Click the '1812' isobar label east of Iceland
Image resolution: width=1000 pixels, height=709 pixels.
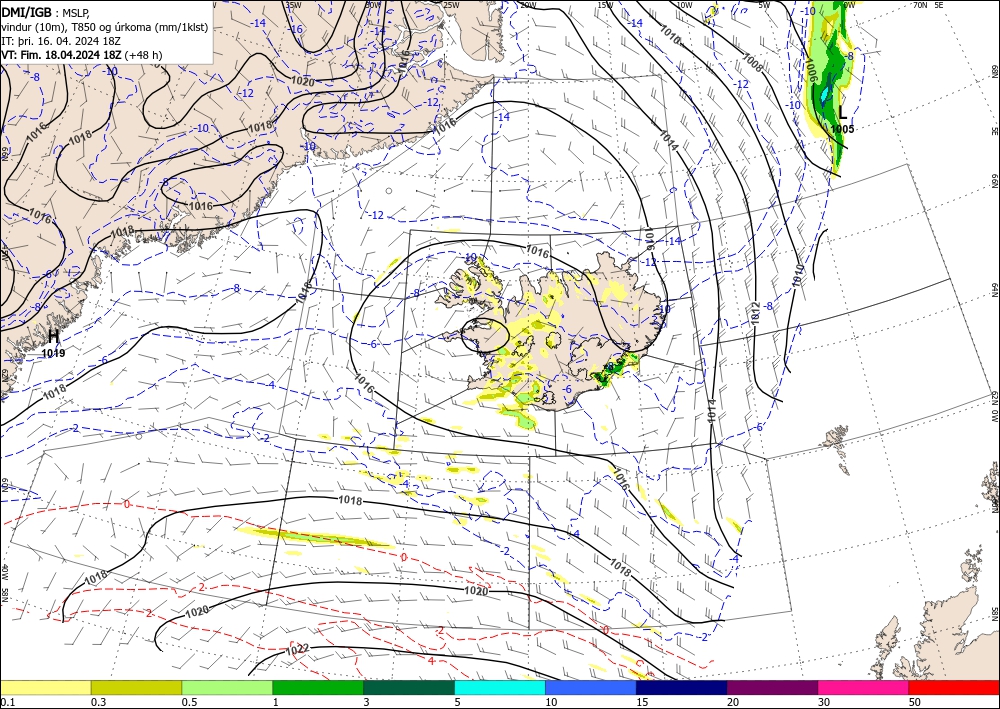pyautogui.click(x=756, y=313)
